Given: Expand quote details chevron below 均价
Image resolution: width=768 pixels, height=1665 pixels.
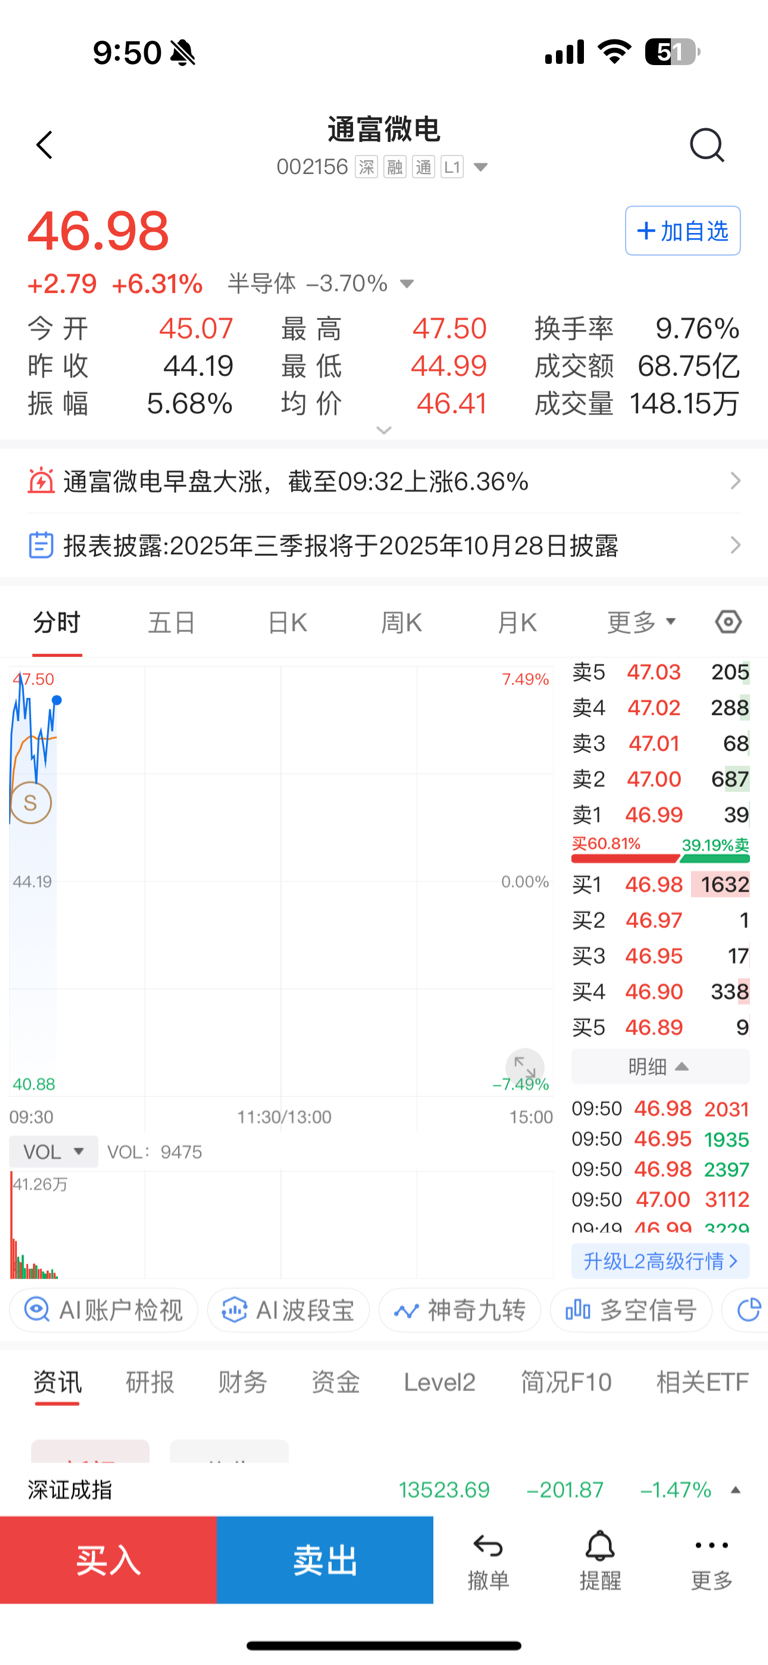Looking at the screenshot, I should (x=384, y=430).
